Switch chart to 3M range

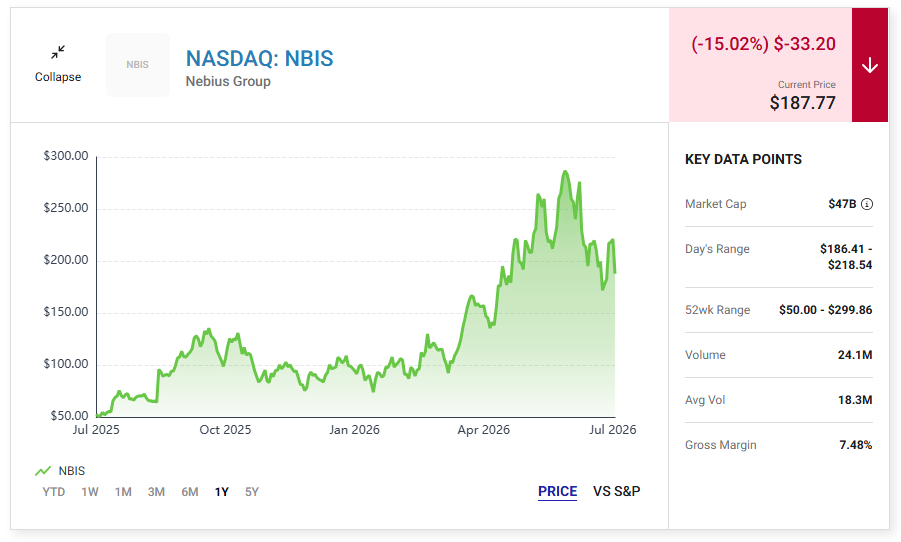point(156,492)
